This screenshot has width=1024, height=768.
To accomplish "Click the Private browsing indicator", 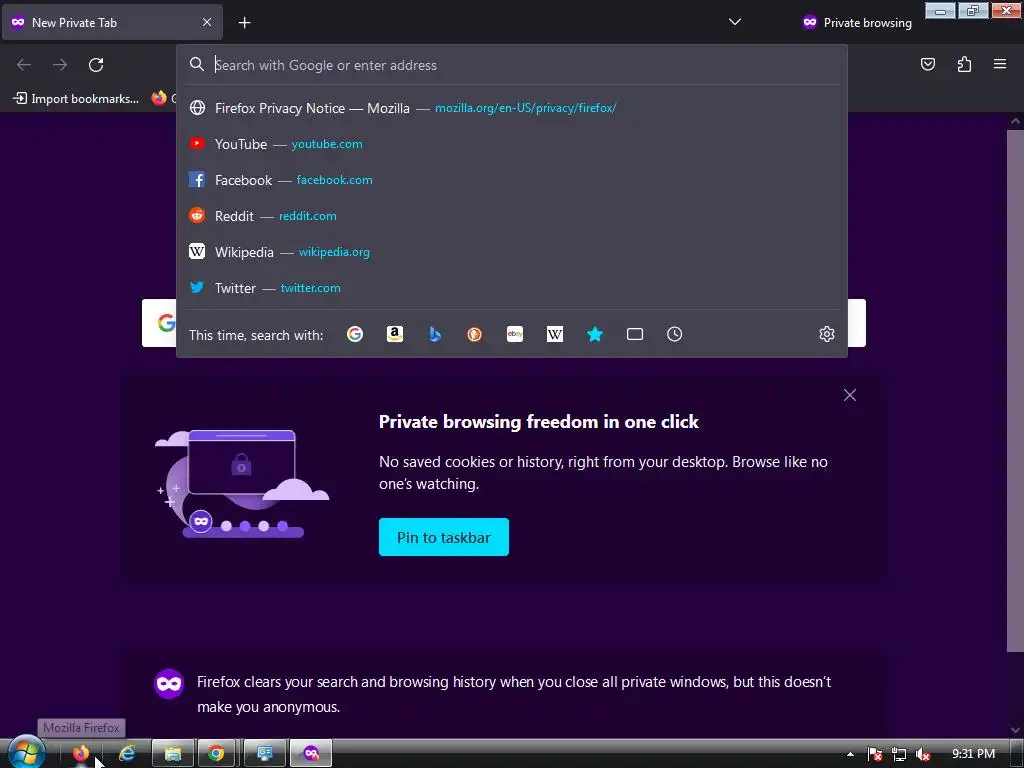I will point(857,23).
